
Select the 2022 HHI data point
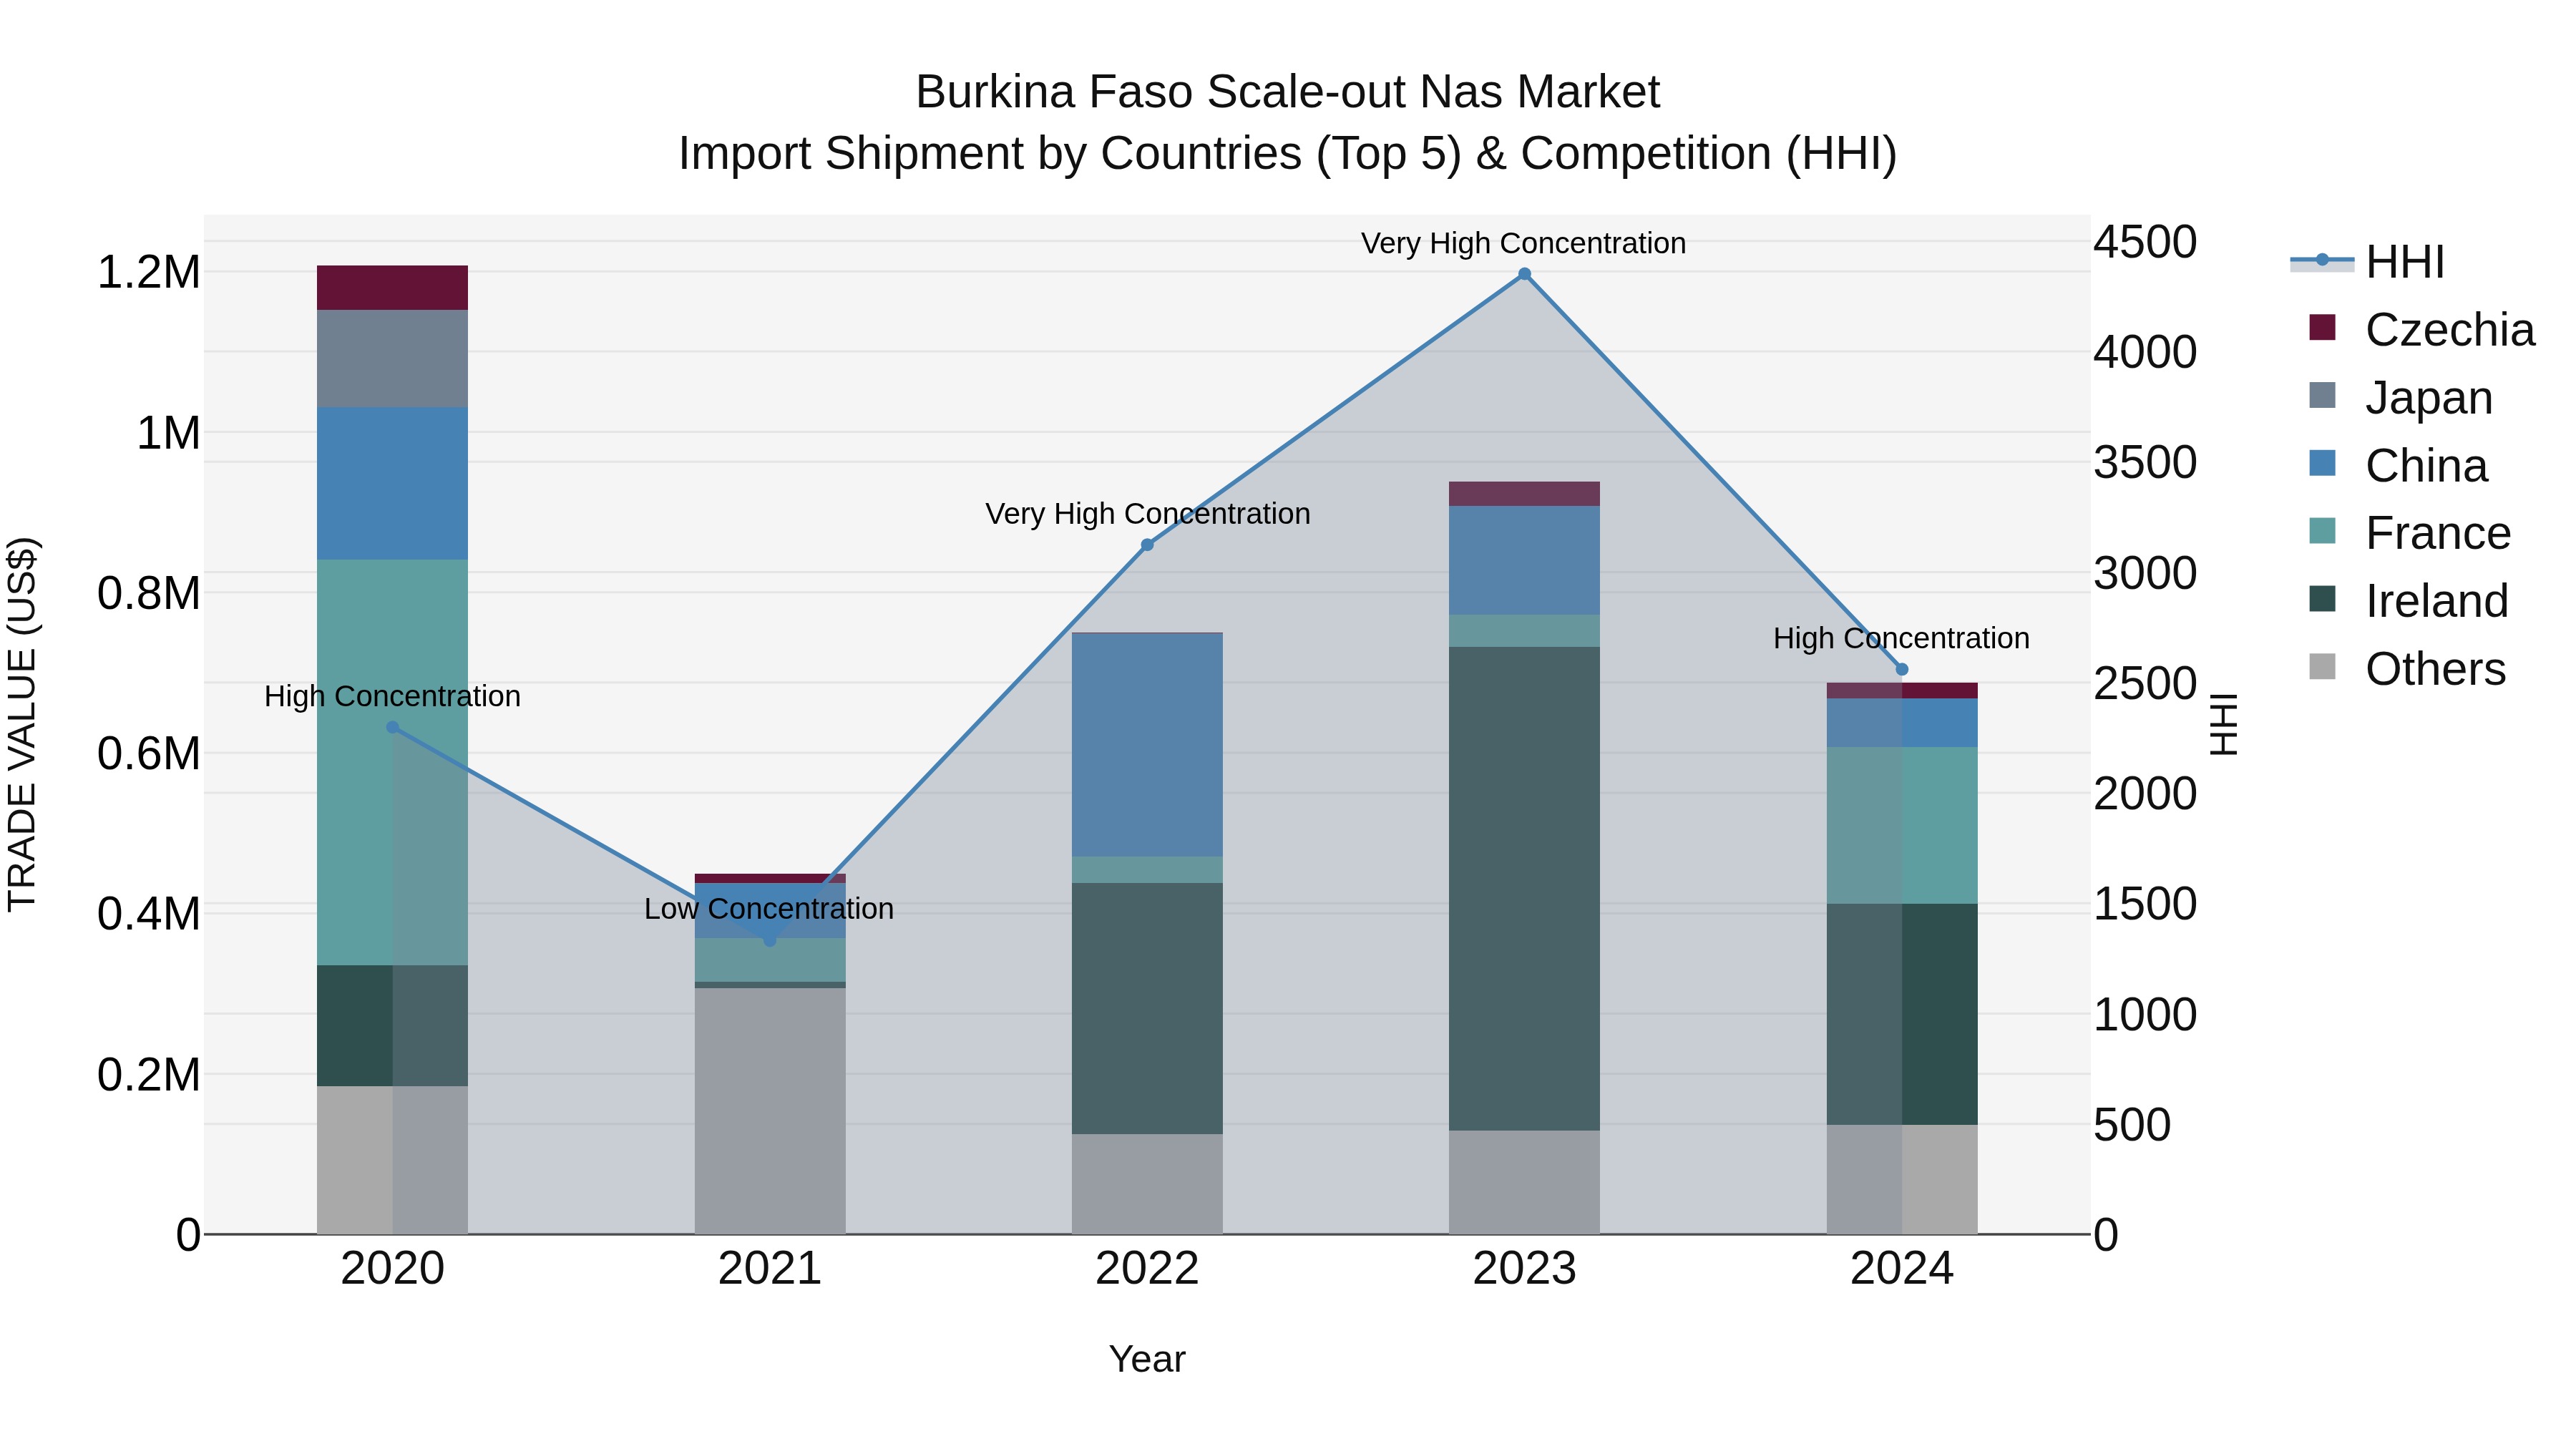click(1147, 545)
